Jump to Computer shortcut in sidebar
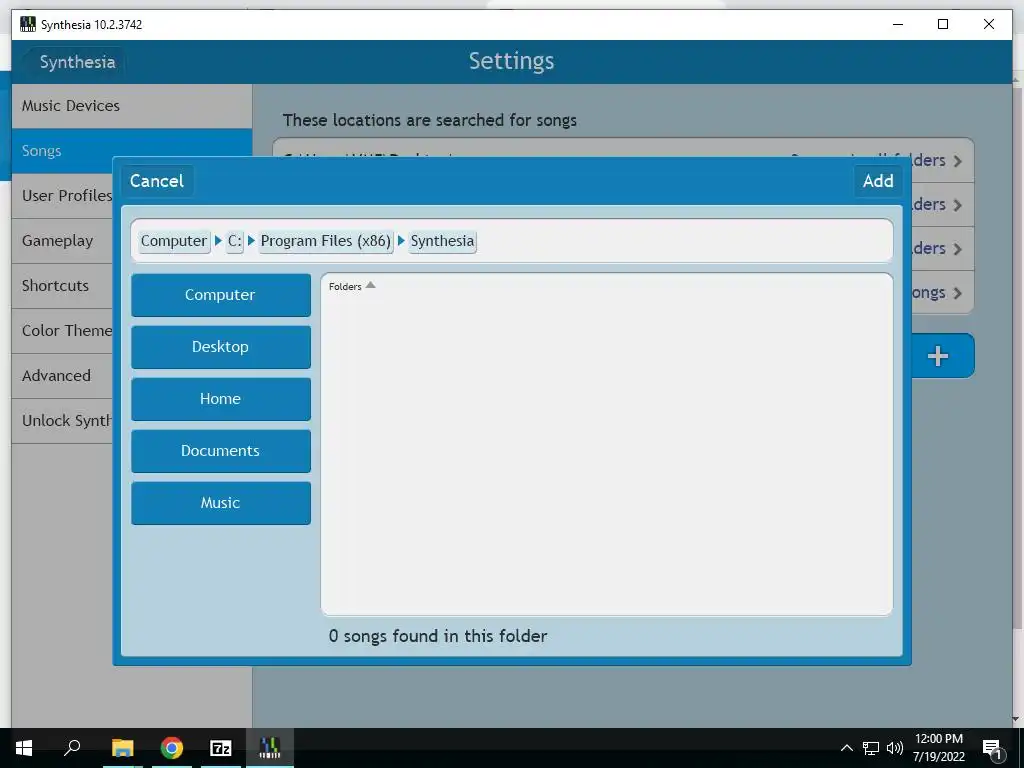Viewport: 1024px width, 768px height. pos(221,295)
